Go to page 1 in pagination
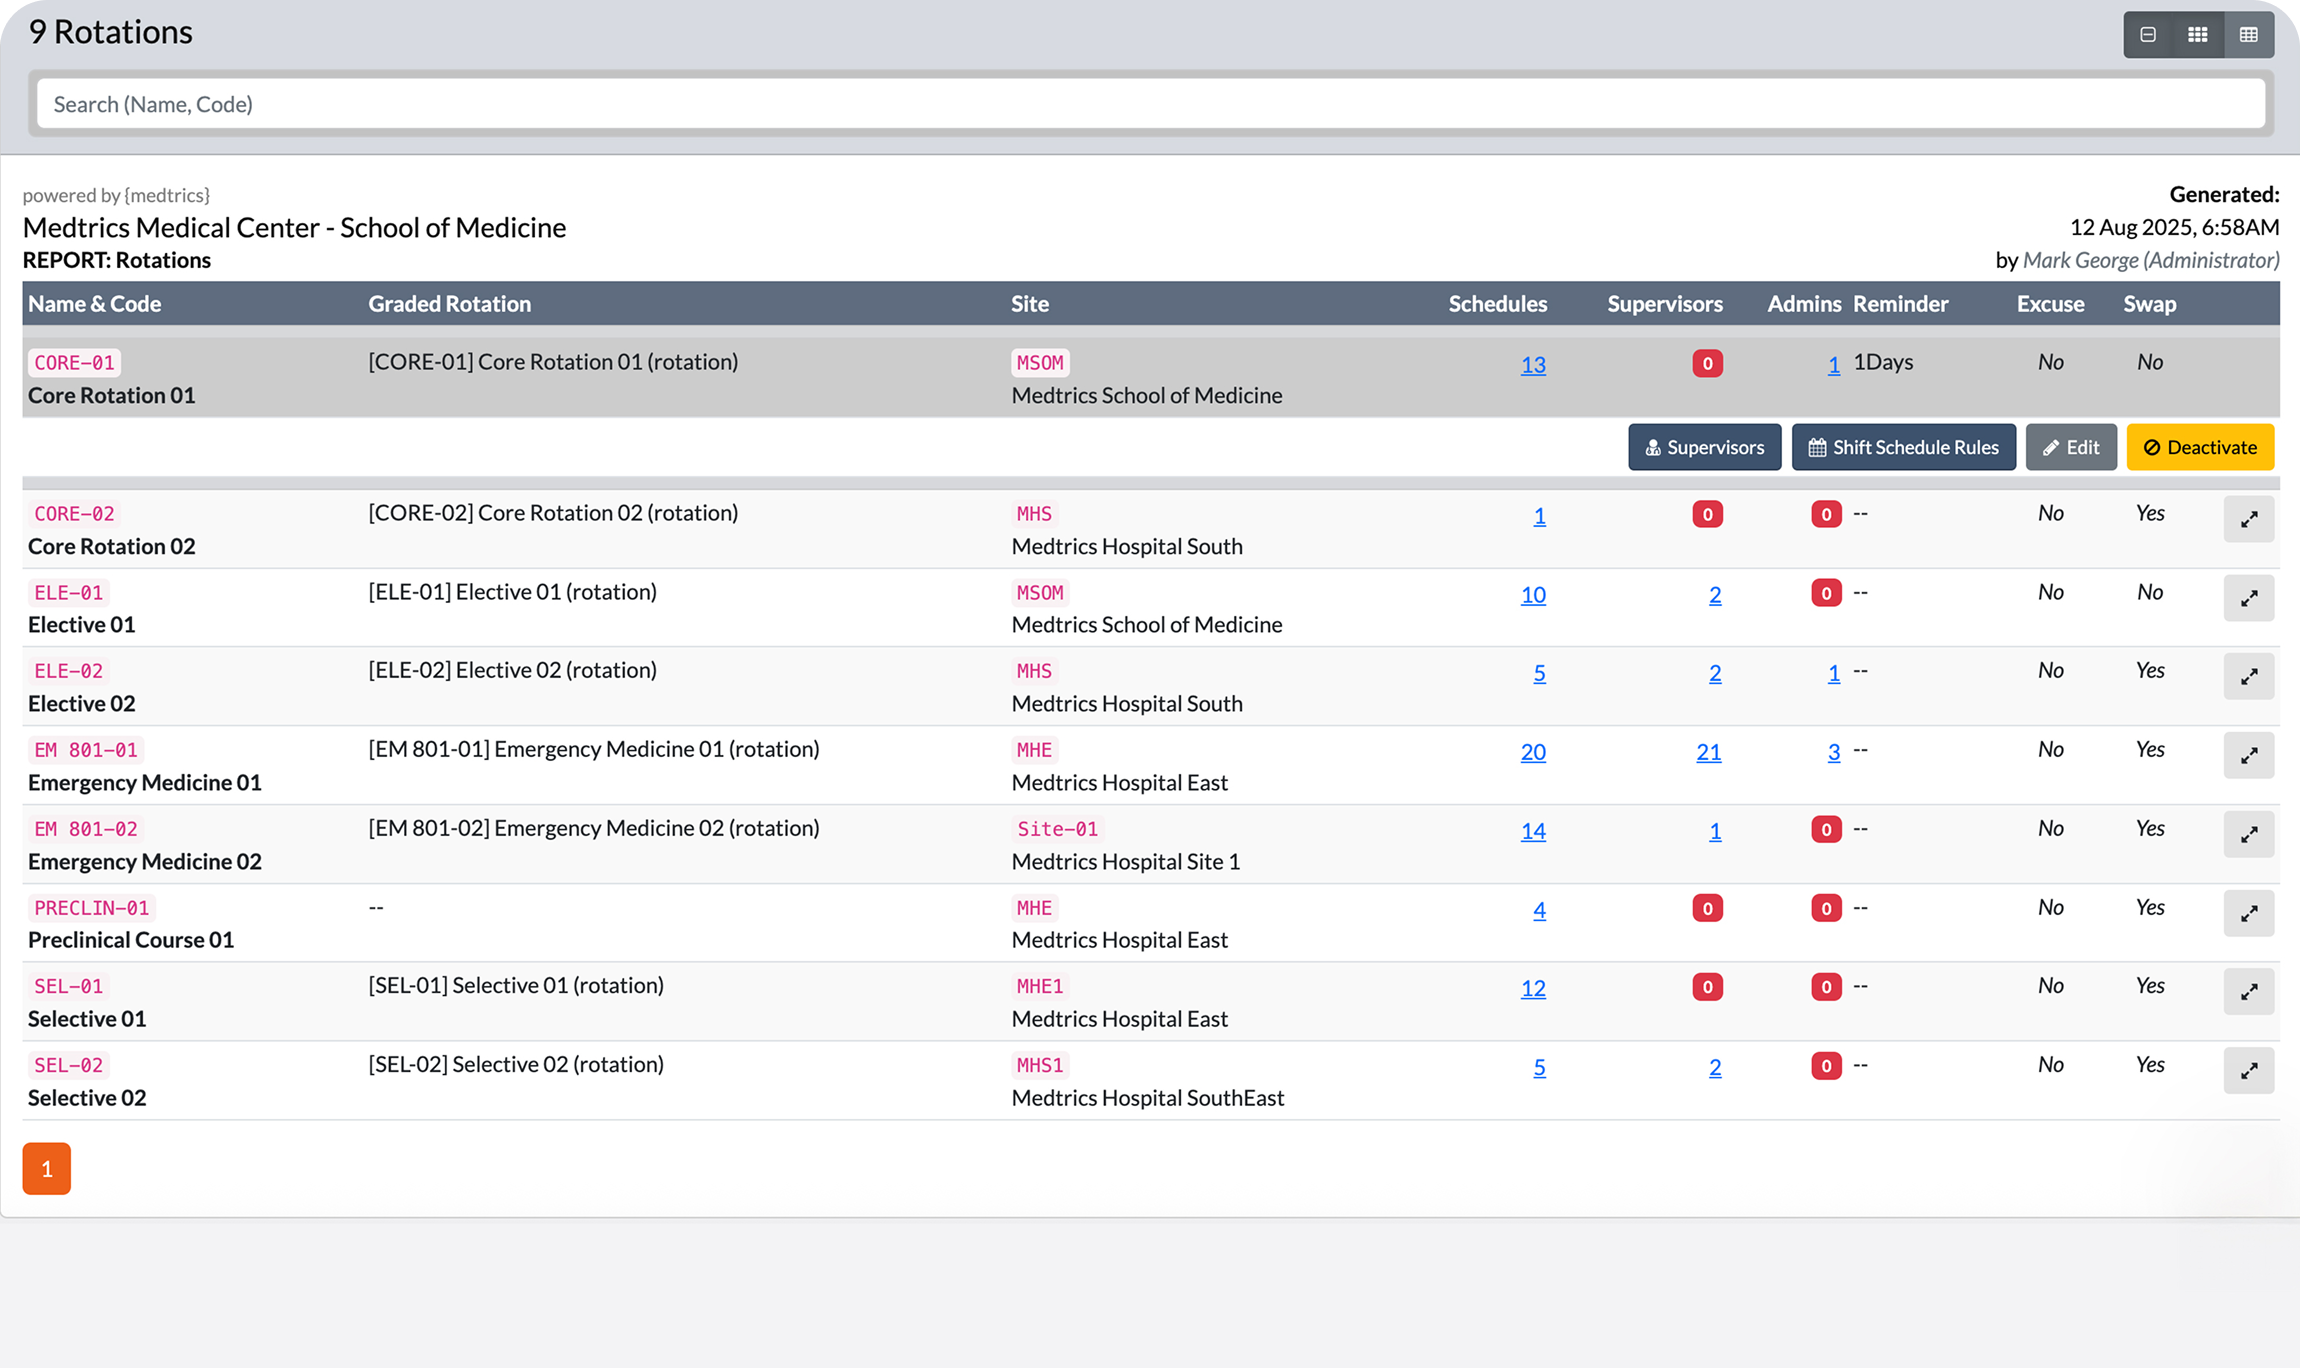This screenshot has width=2300, height=1368. (47, 1168)
